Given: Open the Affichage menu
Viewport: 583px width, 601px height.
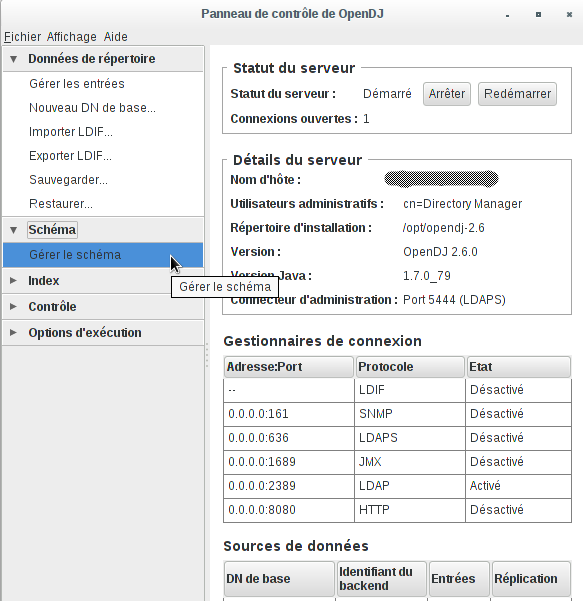Looking at the screenshot, I should (x=72, y=37).
